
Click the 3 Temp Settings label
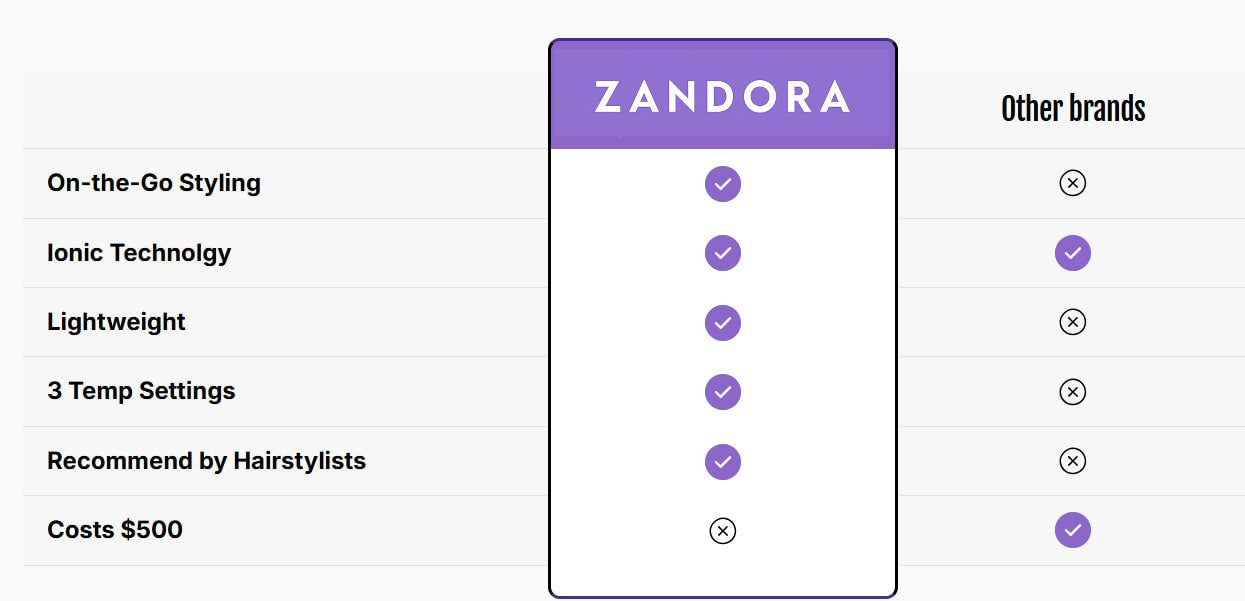pyautogui.click(x=141, y=391)
